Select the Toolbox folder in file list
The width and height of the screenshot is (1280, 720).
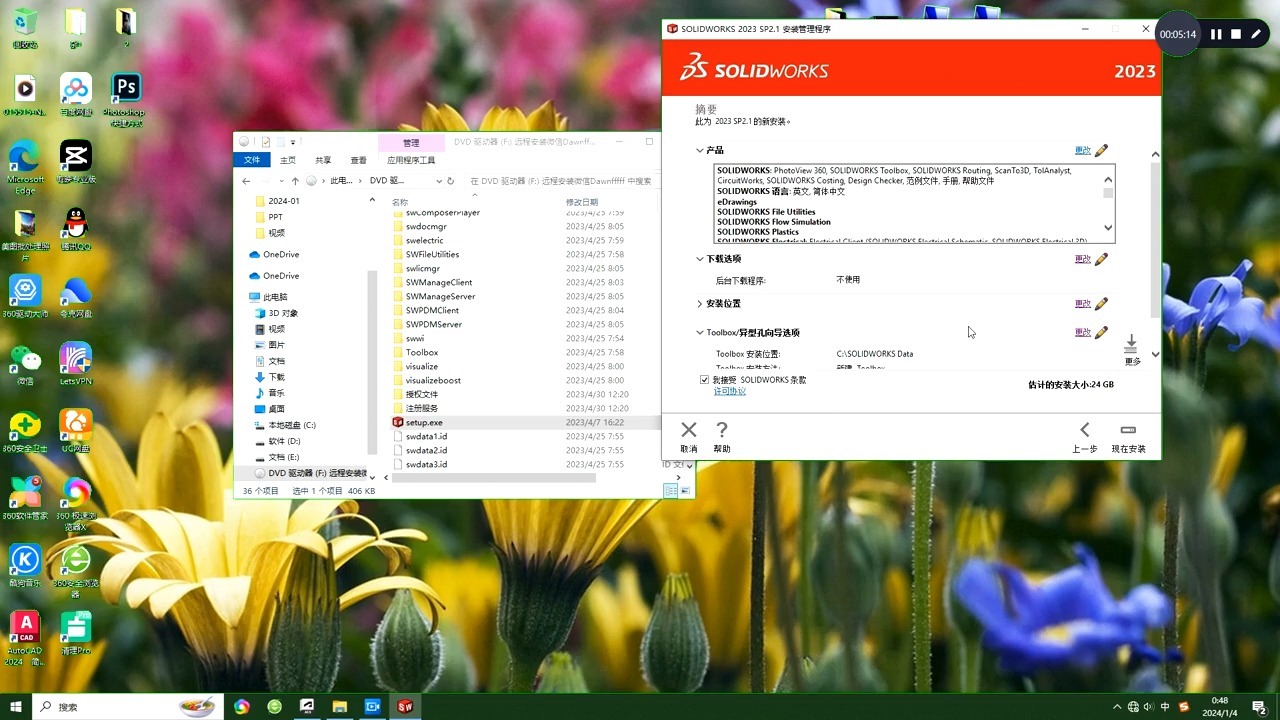click(422, 352)
